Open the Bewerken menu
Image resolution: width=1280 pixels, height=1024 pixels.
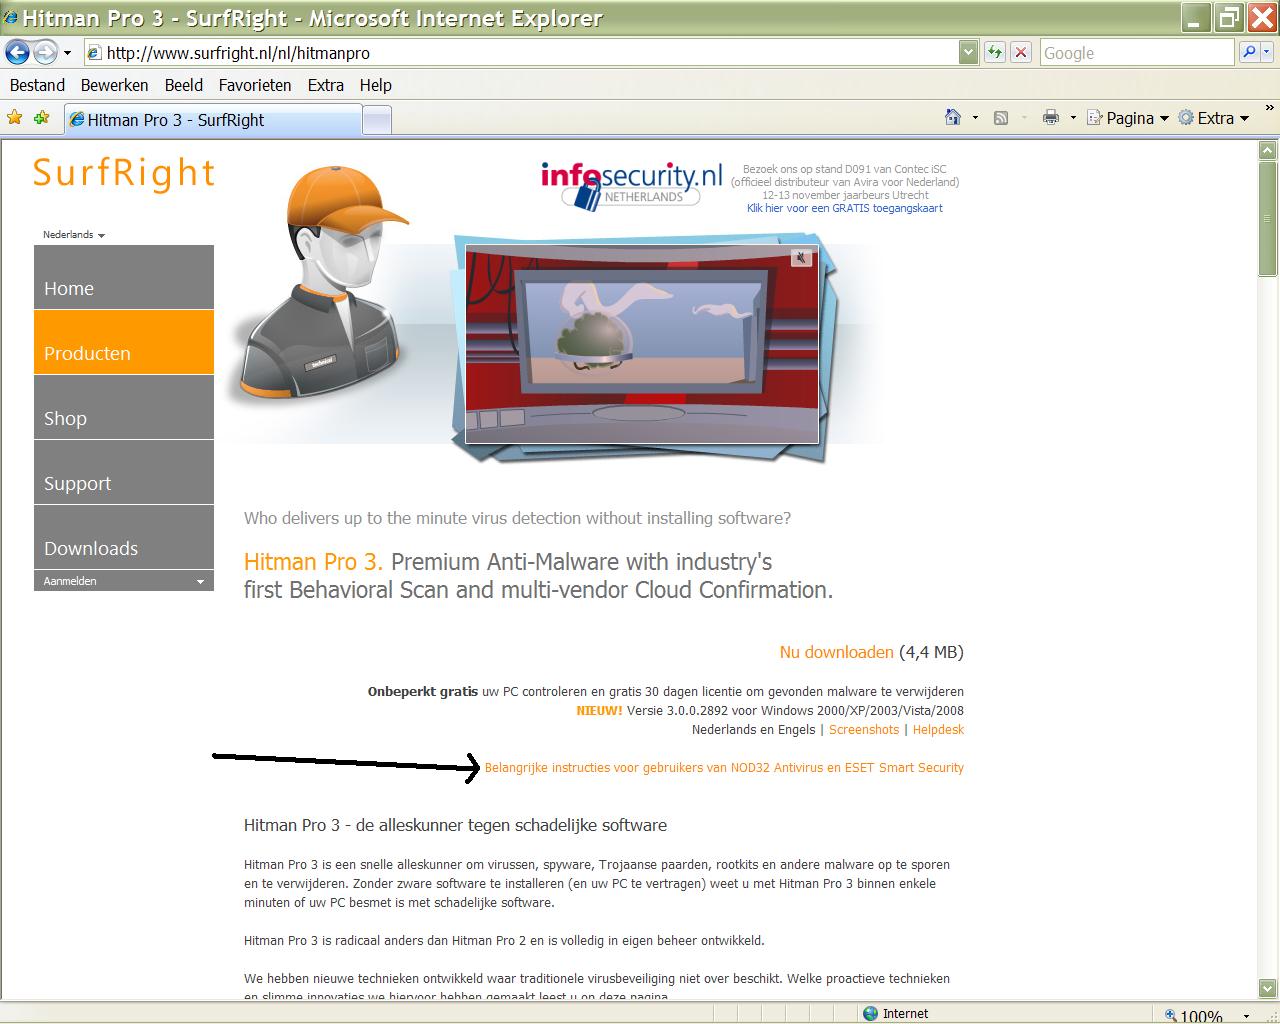[x=114, y=85]
